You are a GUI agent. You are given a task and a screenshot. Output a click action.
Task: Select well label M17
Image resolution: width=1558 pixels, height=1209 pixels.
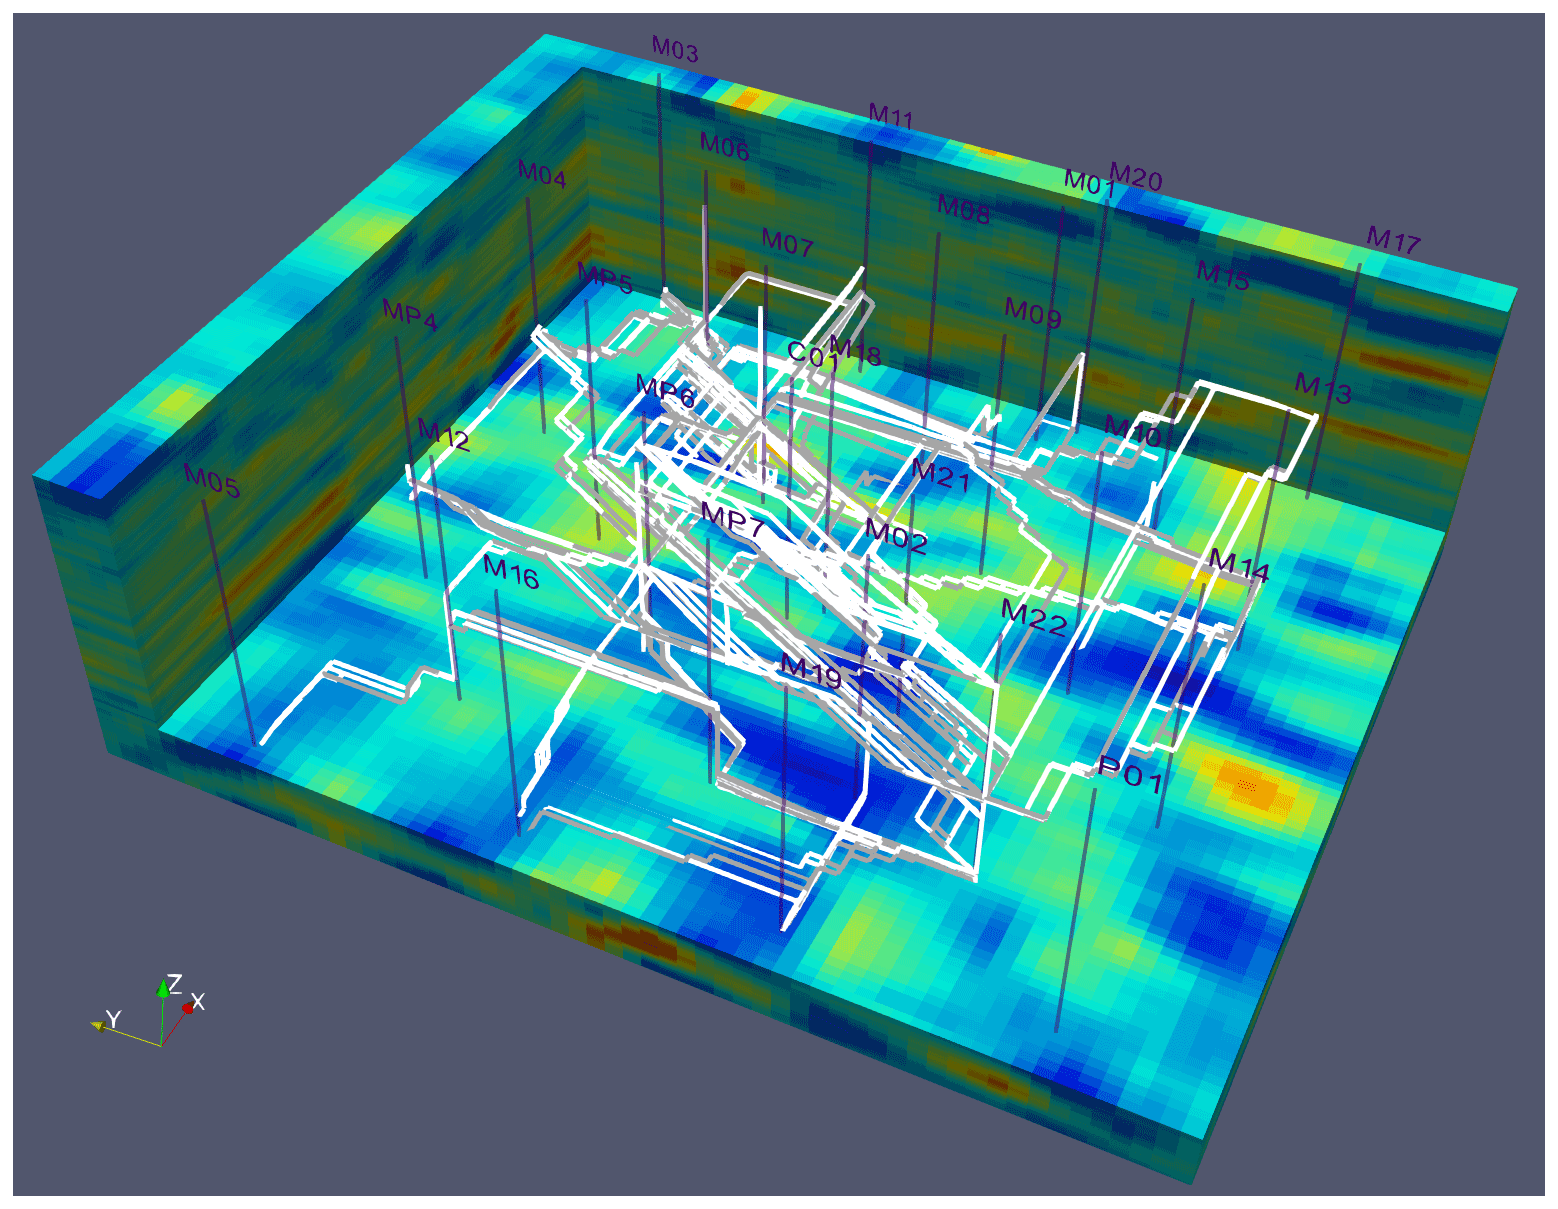click(x=1393, y=240)
